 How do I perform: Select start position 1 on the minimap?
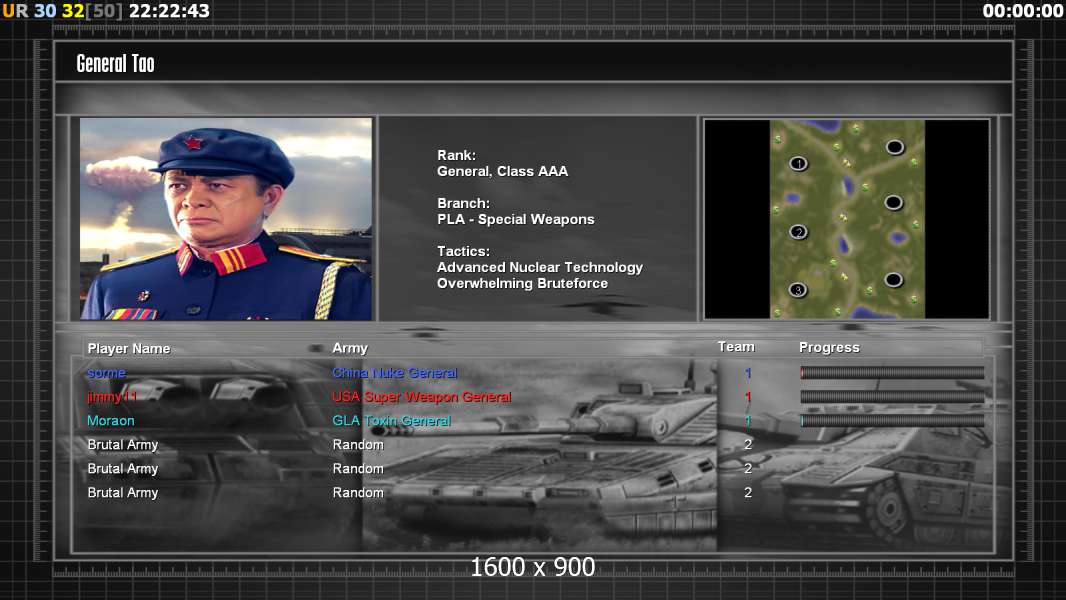(798, 163)
